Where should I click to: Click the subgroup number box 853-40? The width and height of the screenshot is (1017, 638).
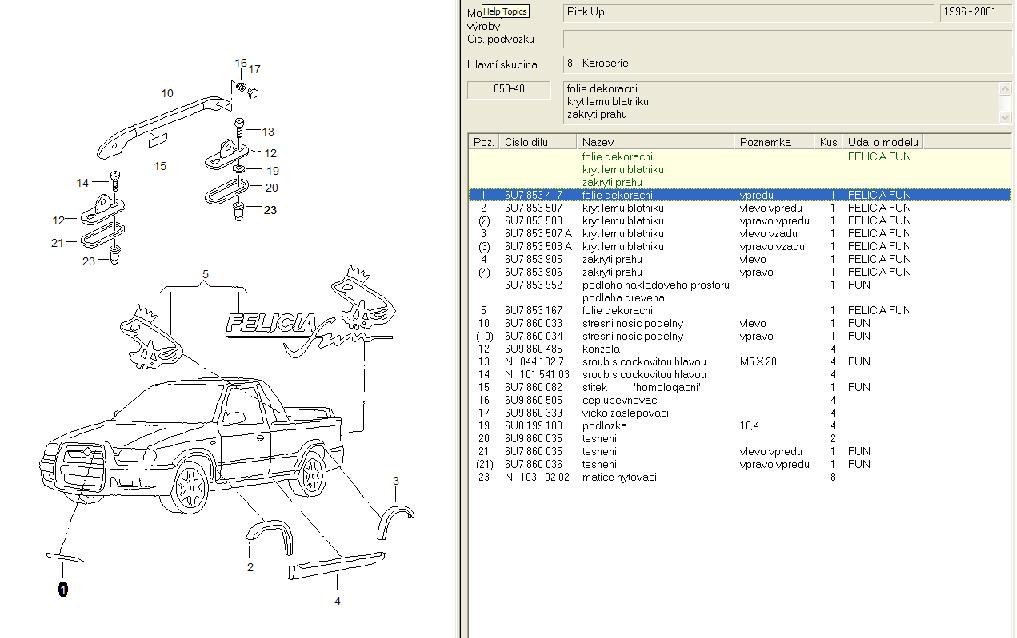[508, 89]
